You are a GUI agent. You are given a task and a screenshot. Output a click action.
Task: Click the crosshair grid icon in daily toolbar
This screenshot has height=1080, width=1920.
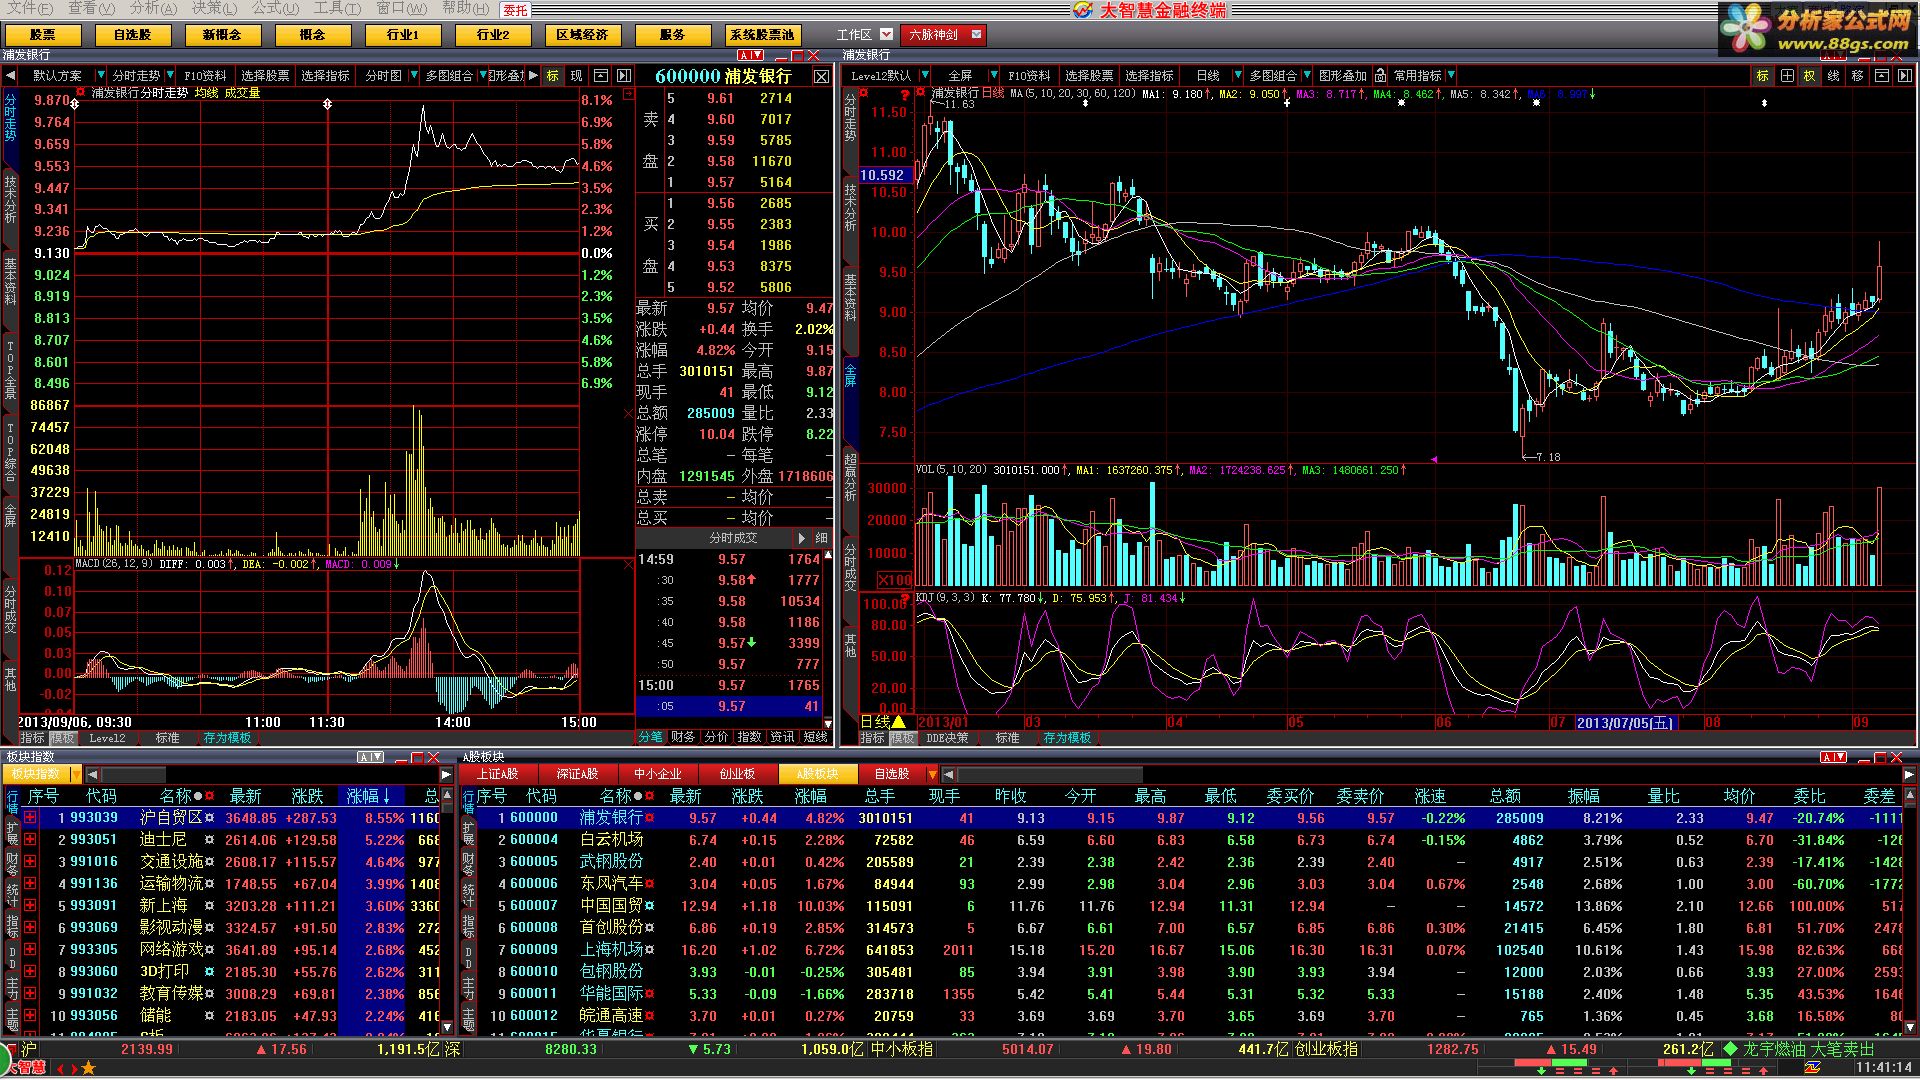1786,76
